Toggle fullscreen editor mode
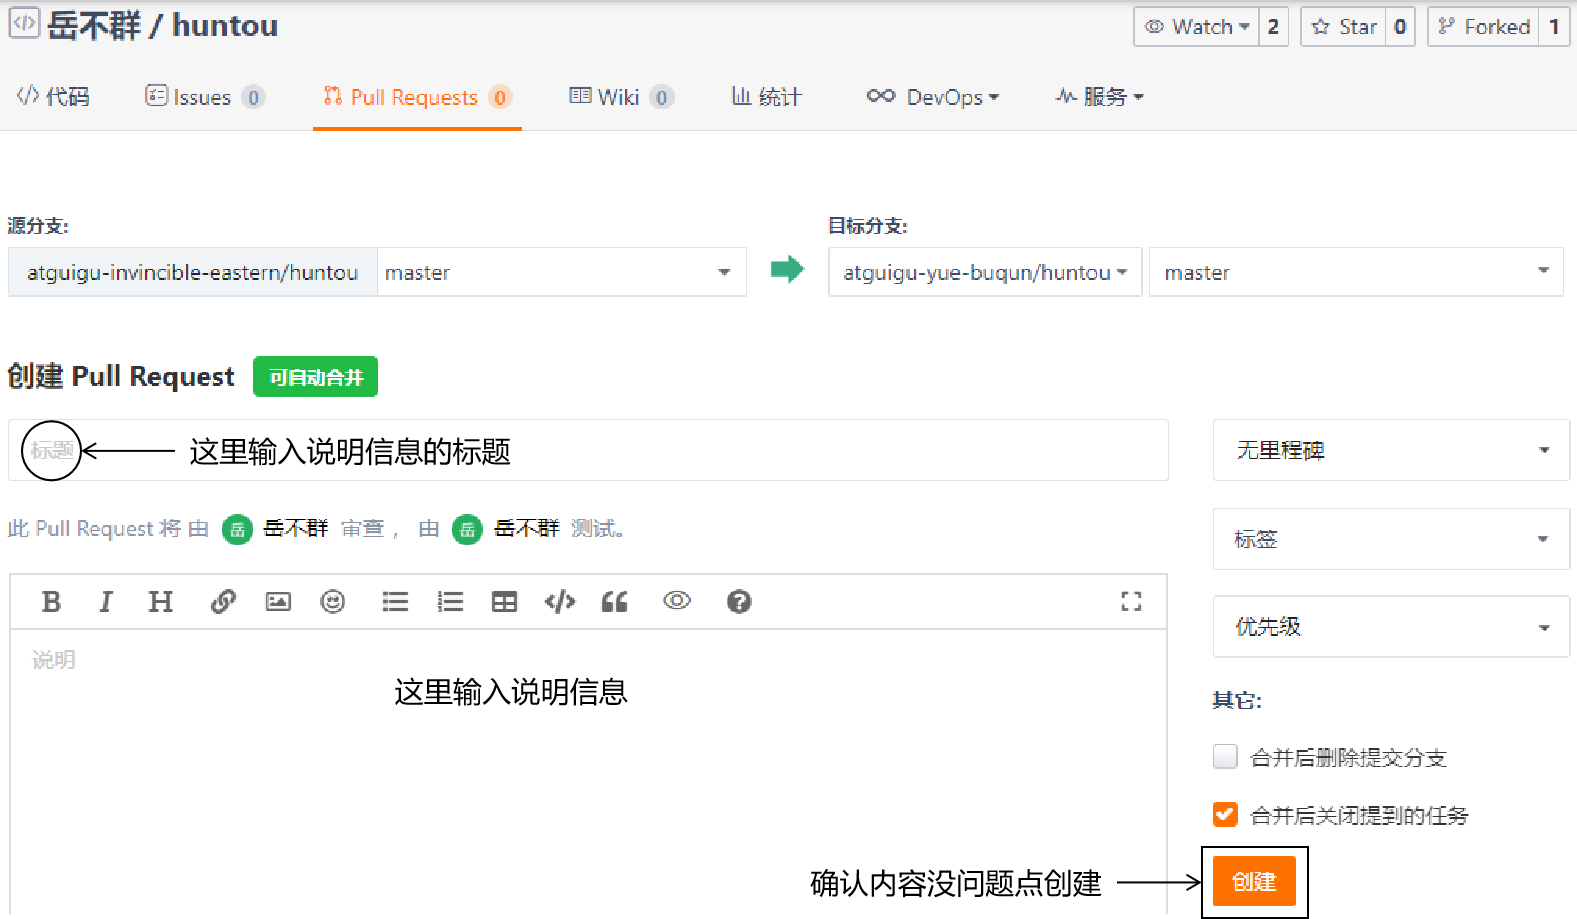This screenshot has height=919, width=1577. point(1131,601)
